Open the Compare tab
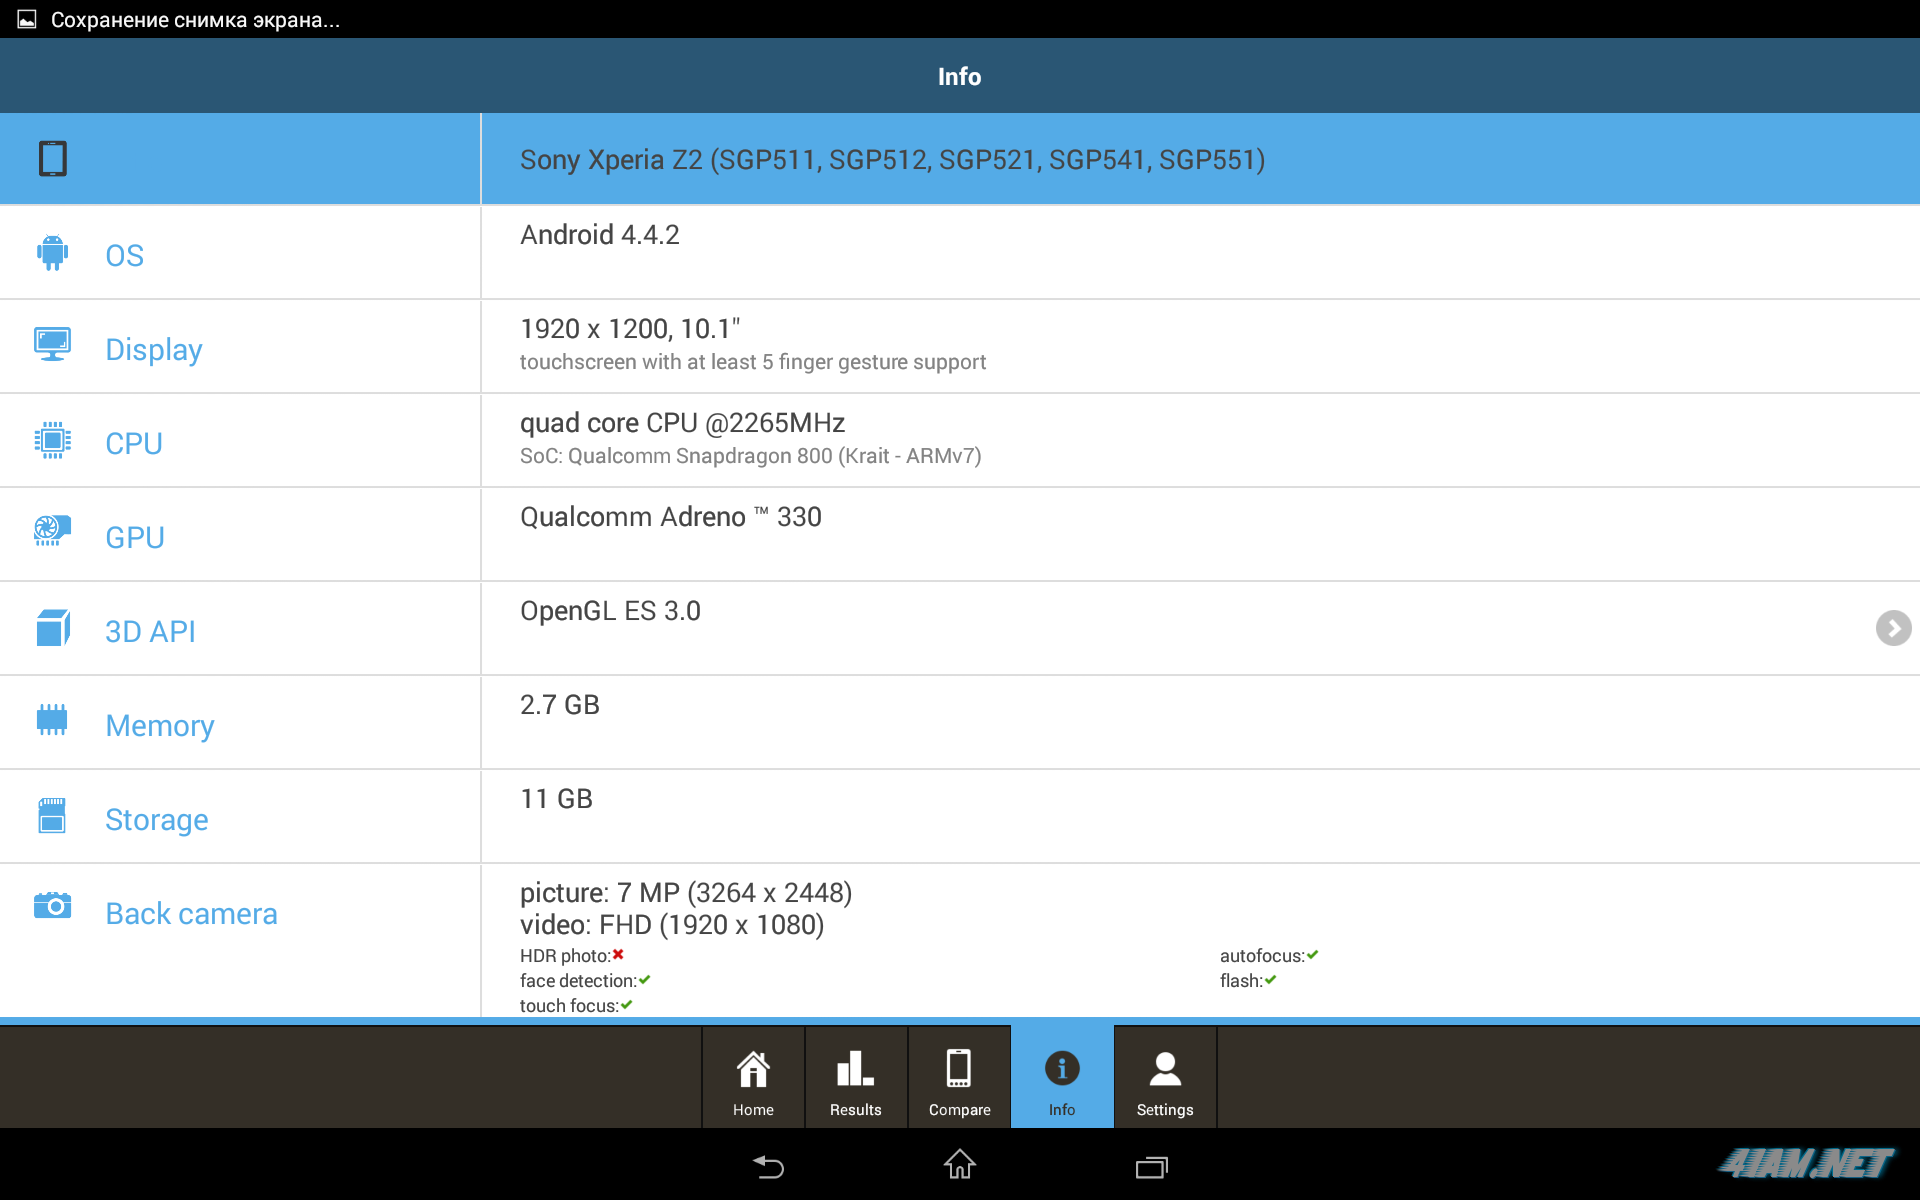Screen dimensions: 1920x1200 959,1078
